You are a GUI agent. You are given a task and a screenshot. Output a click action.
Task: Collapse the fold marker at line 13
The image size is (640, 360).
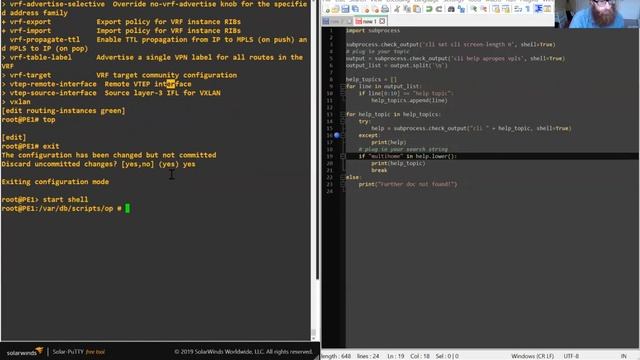click(342, 114)
